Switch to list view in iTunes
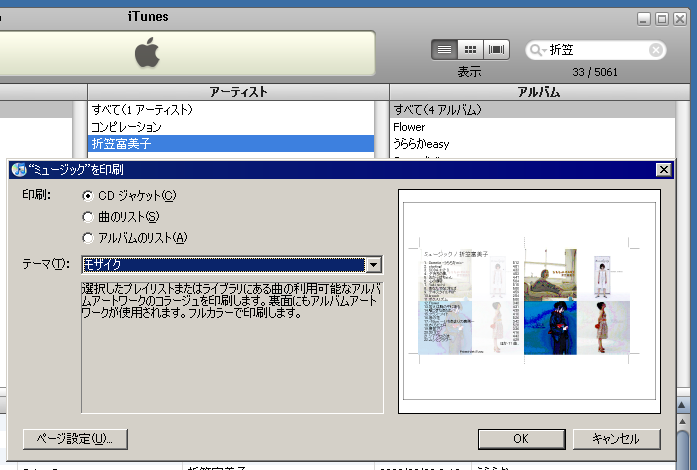Viewport: 697px width, 470px height. (x=444, y=49)
